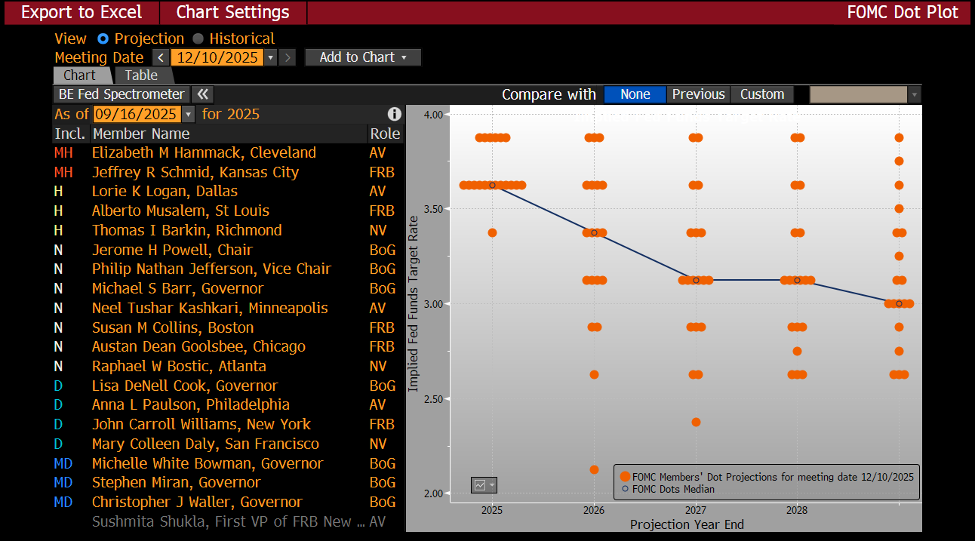Select the Lorie K Logan, Dallas row
Viewport: 977px width, 541px height.
(228, 191)
